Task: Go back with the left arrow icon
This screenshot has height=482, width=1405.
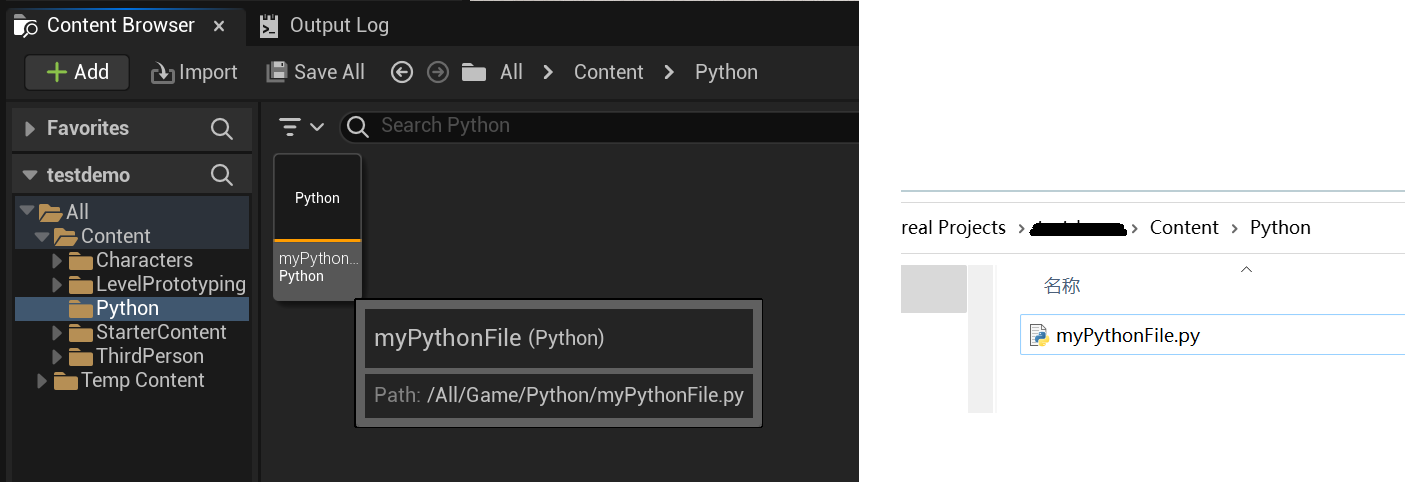Action: 402,72
